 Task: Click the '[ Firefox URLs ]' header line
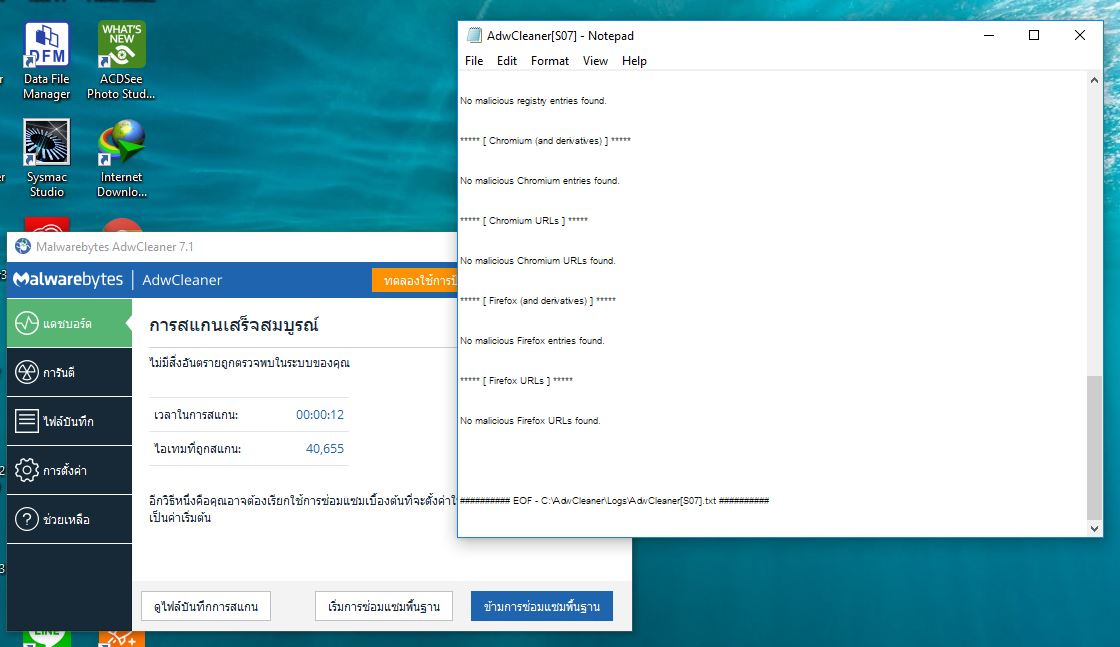point(516,381)
